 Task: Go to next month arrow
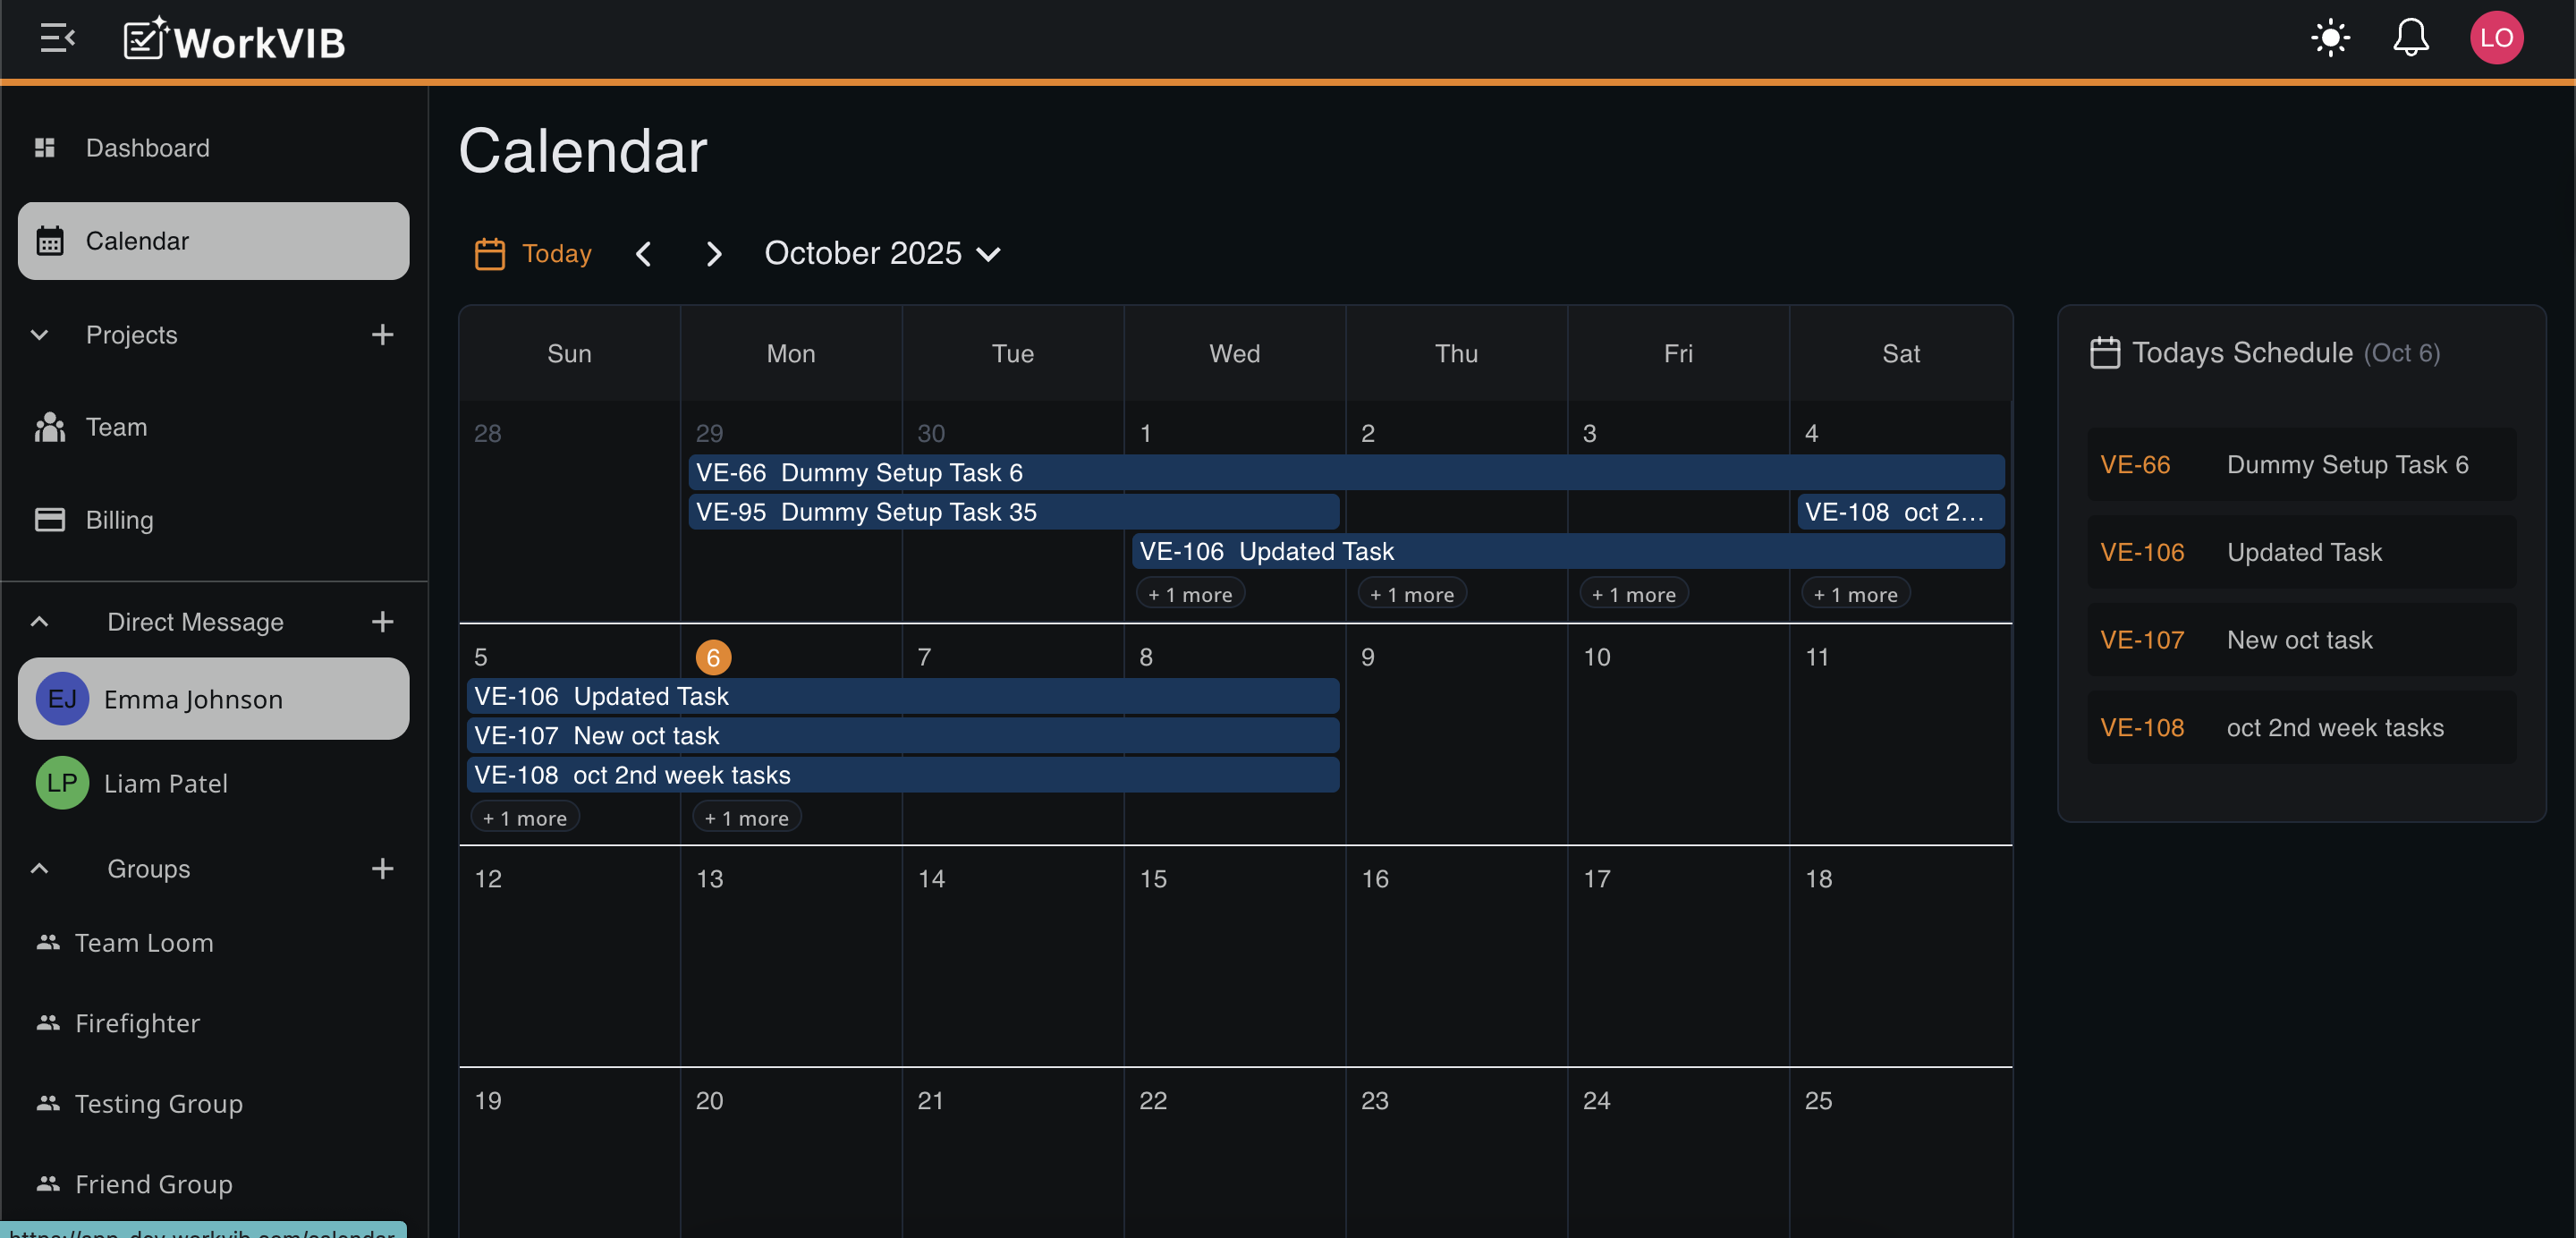click(x=713, y=254)
